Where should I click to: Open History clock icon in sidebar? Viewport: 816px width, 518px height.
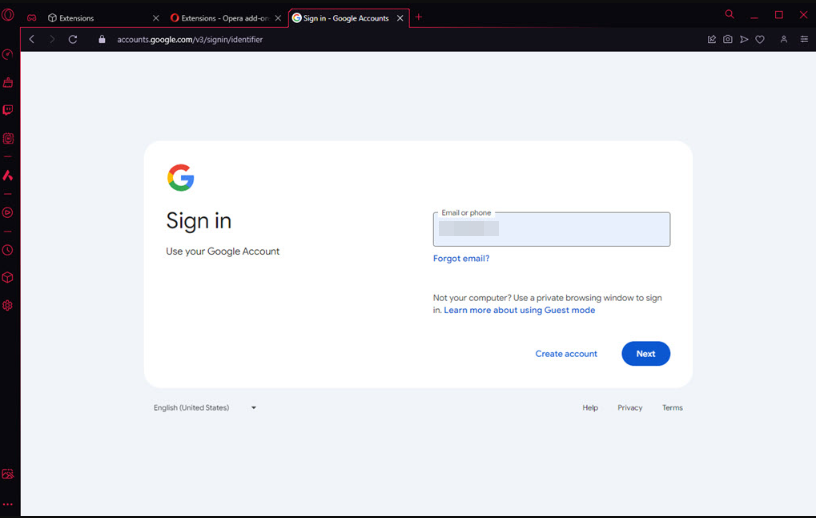8,250
